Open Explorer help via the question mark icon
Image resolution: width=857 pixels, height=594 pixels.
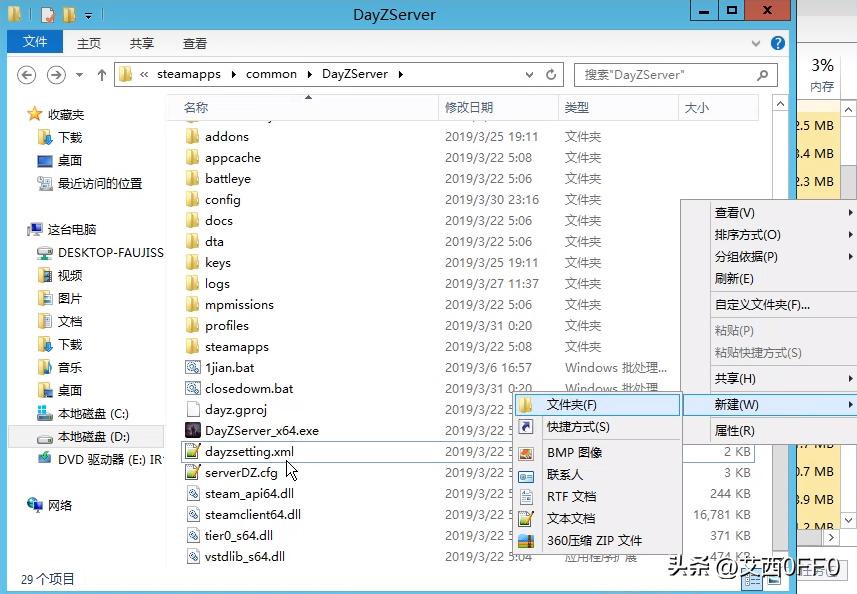[x=778, y=42]
